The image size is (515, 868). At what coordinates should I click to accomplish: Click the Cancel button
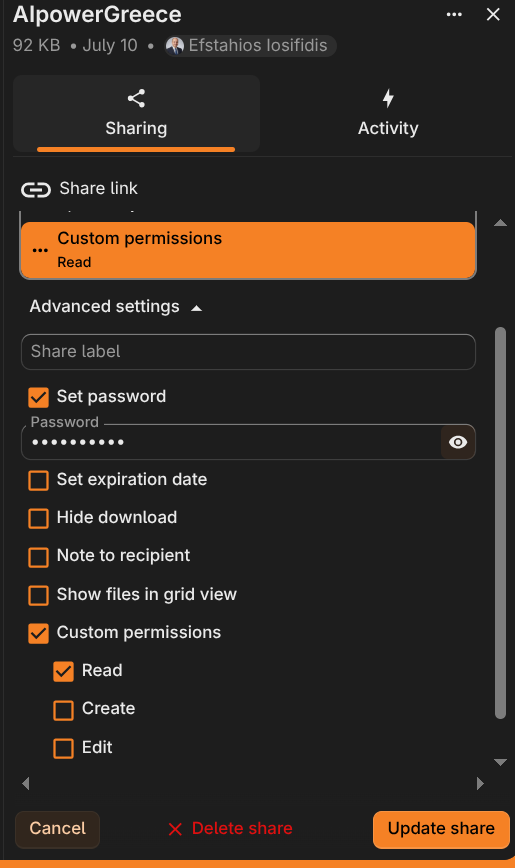coord(58,829)
